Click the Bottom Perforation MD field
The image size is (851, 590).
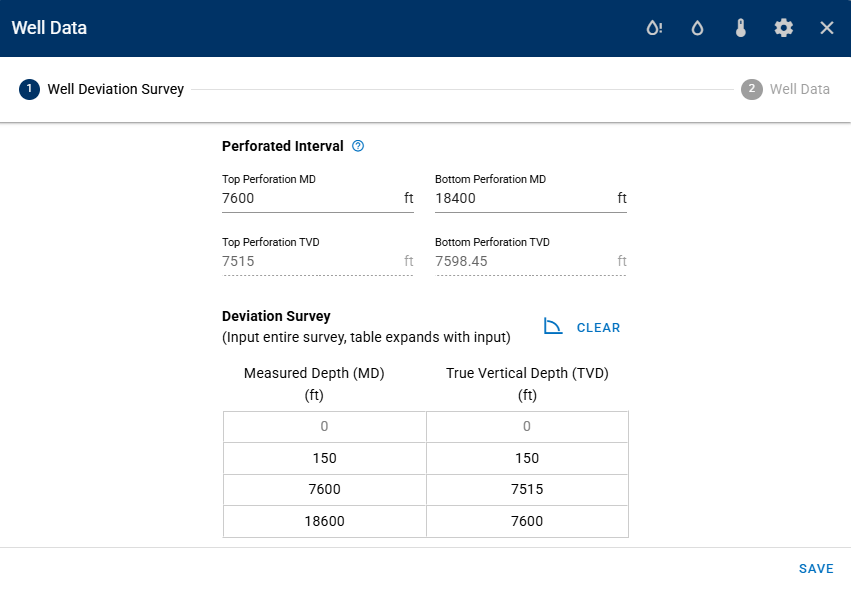tap(523, 198)
